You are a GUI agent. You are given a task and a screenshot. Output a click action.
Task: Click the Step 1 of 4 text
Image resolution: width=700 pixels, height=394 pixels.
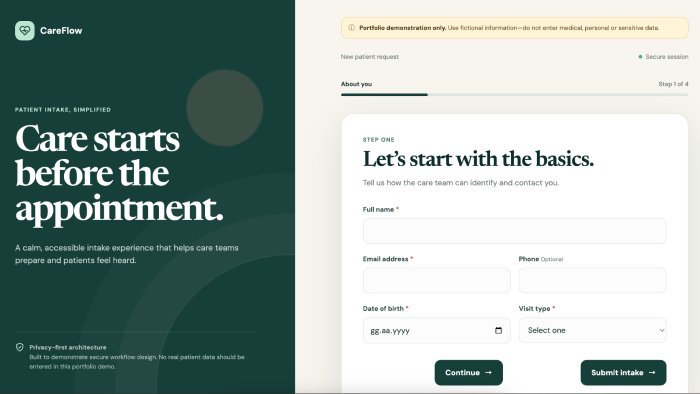(673, 84)
